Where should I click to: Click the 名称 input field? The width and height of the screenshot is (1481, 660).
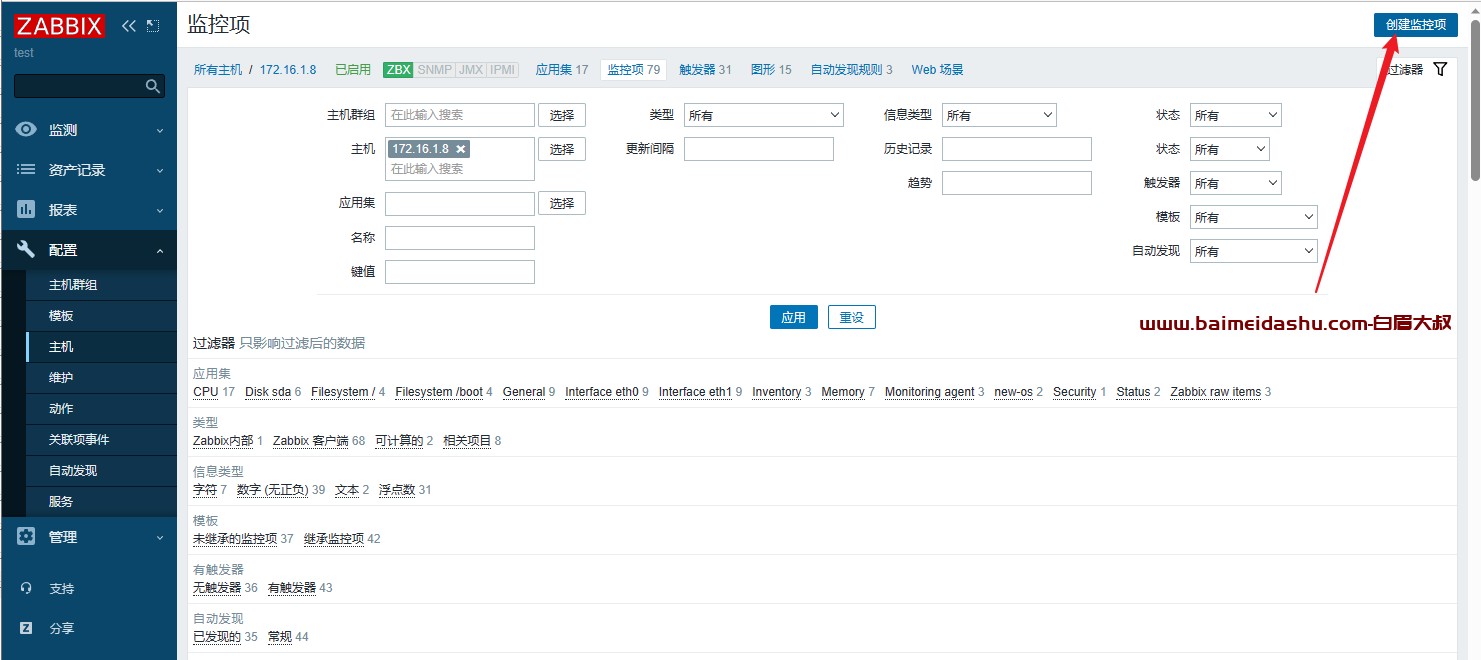[460, 238]
